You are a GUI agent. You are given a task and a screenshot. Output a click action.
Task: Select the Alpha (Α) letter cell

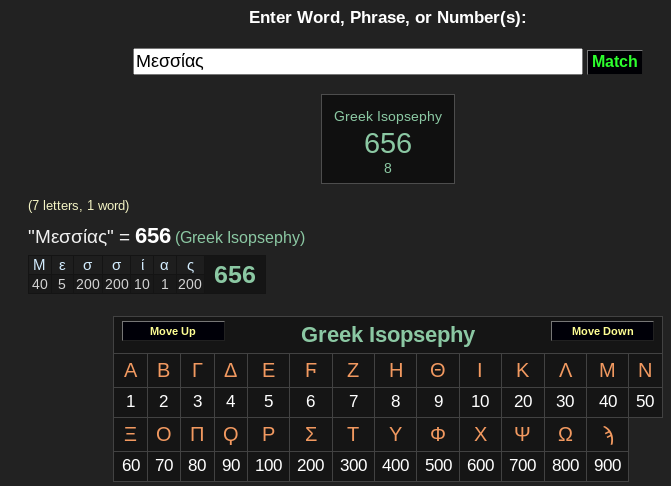click(130, 371)
